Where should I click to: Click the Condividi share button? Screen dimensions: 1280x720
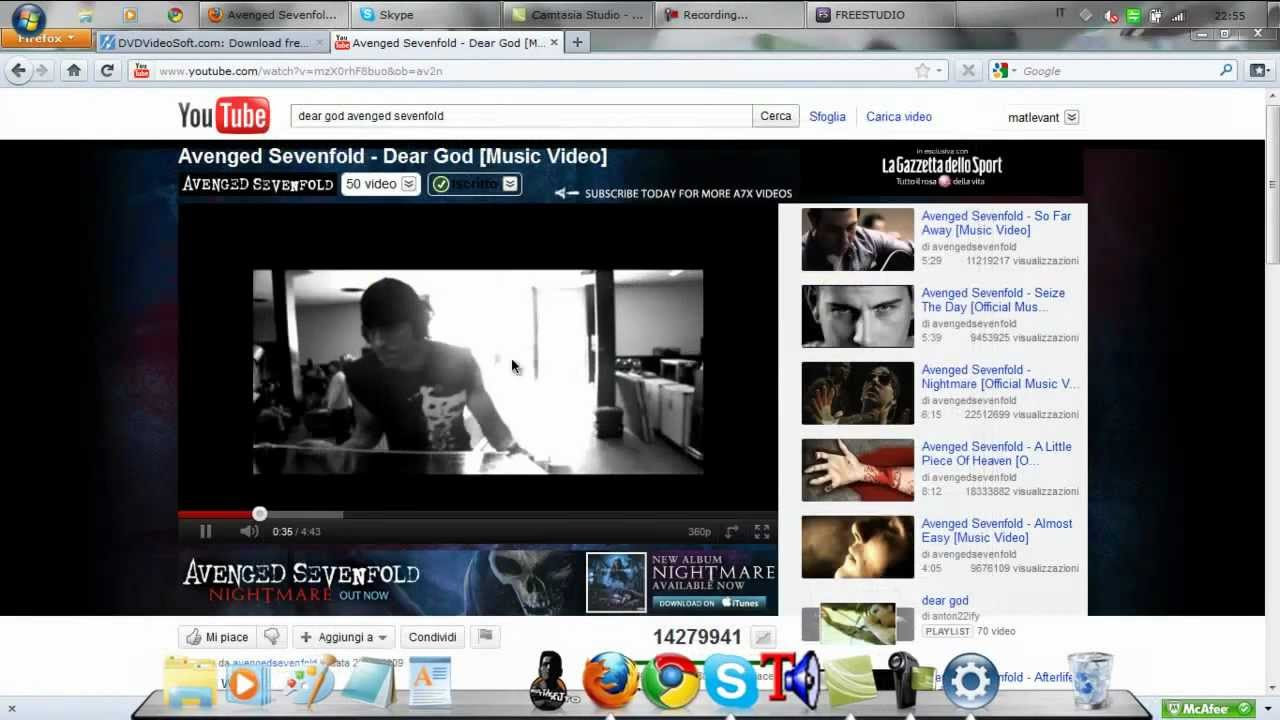(432, 636)
